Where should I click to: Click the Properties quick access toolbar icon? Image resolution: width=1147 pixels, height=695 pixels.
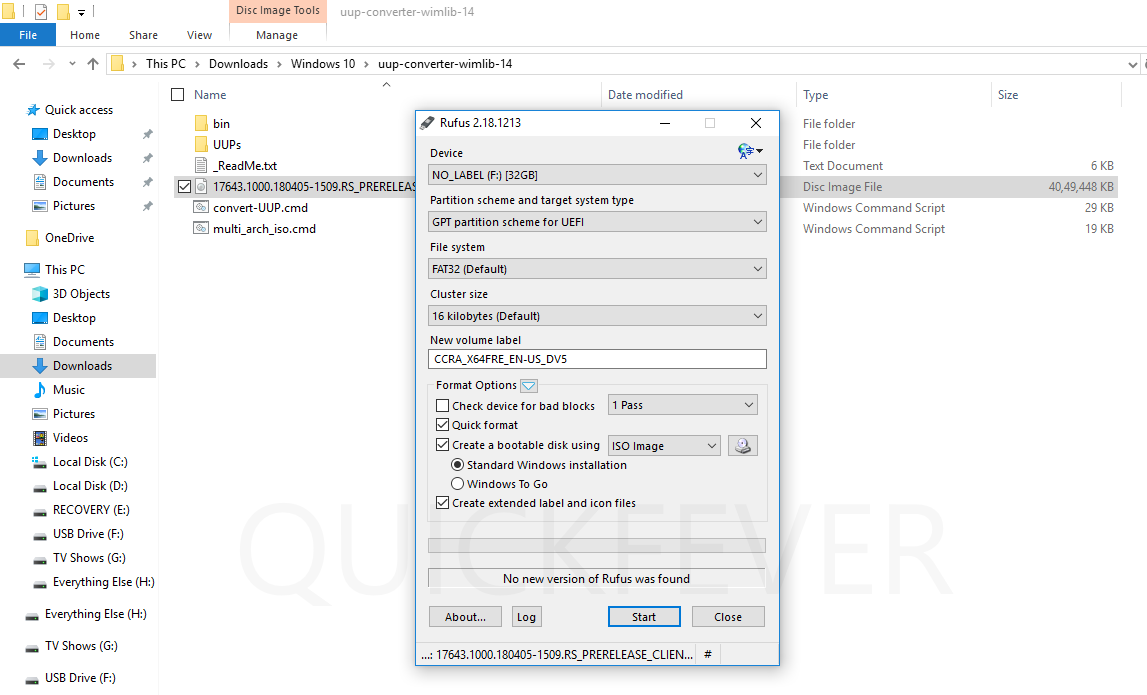point(41,12)
